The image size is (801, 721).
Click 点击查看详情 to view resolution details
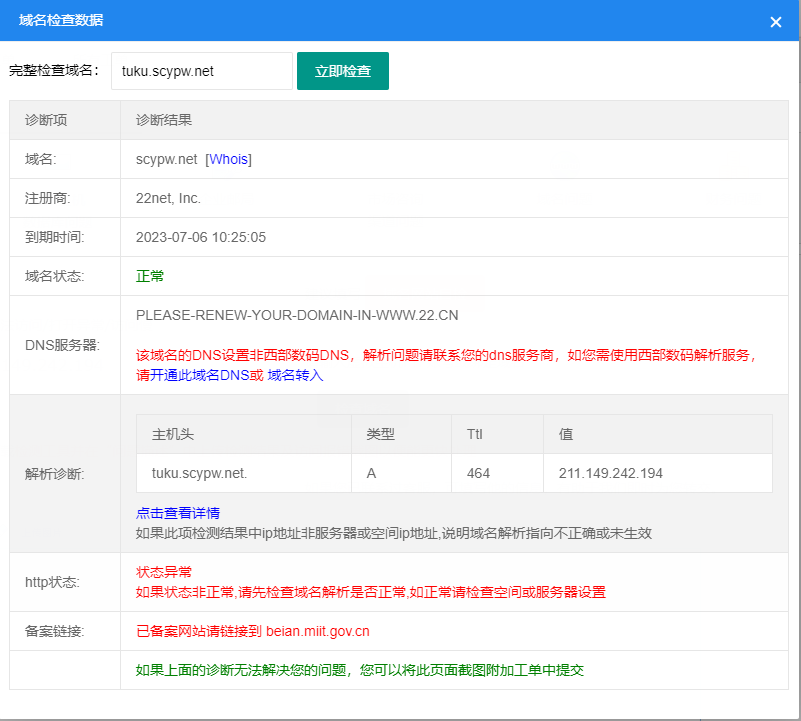pos(178,513)
